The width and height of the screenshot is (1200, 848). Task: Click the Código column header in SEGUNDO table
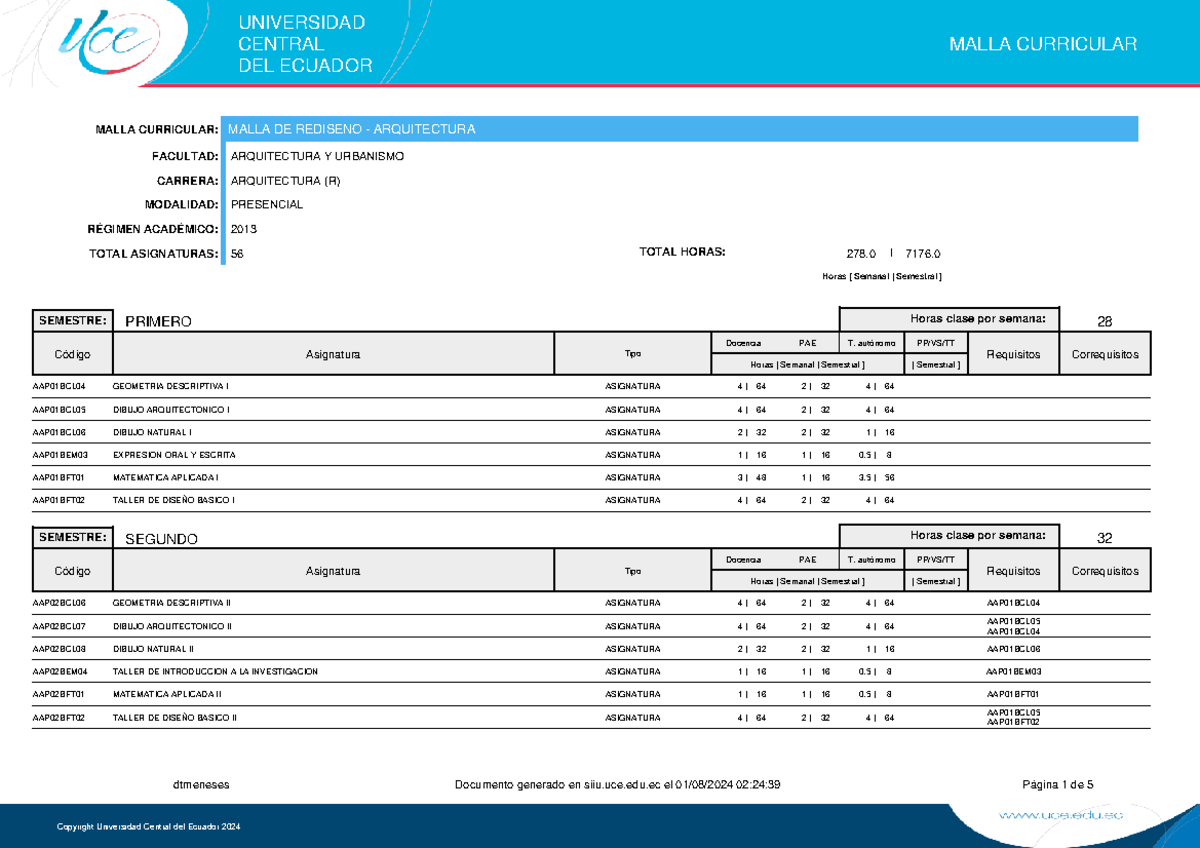pyautogui.click(x=73, y=571)
